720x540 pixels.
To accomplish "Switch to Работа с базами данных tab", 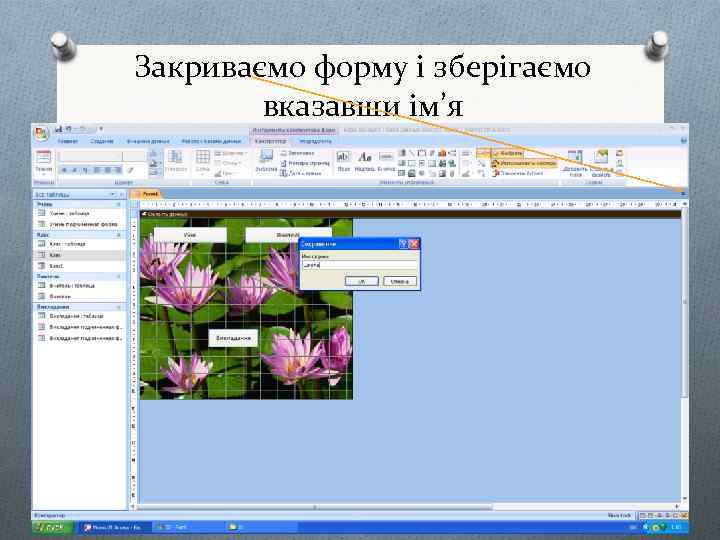I will [x=211, y=141].
